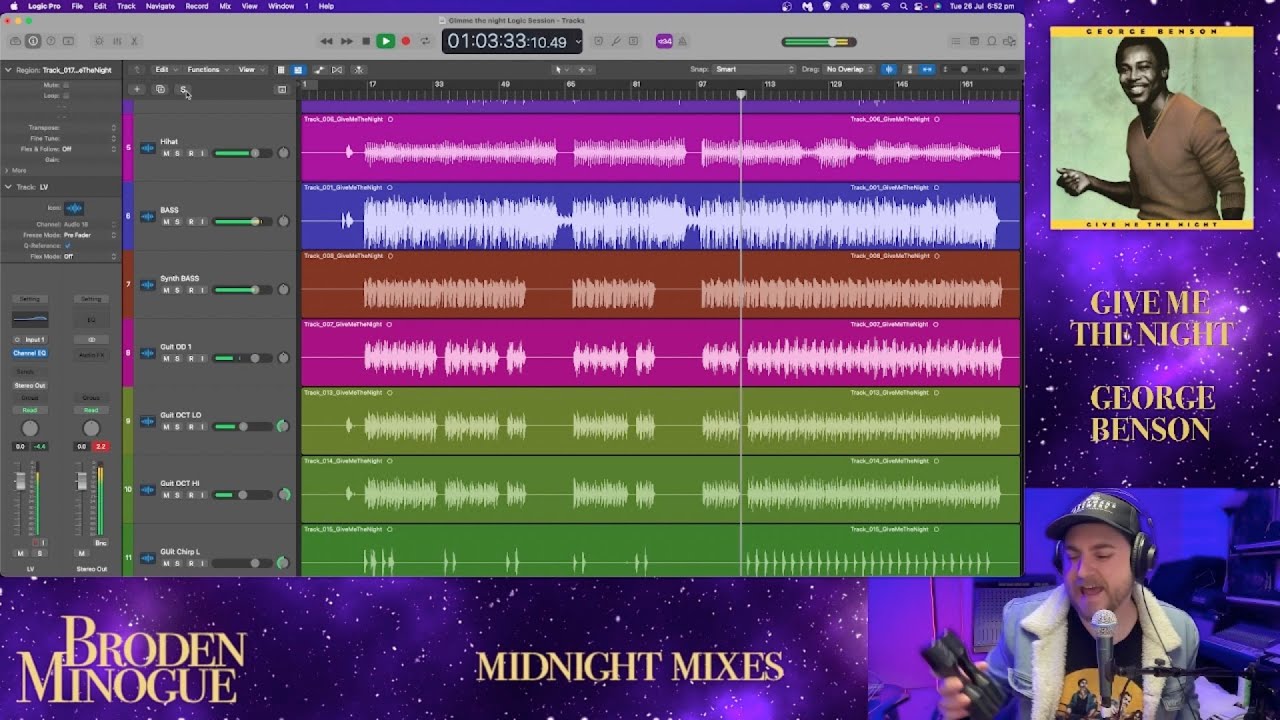Open the media Browsers icon
Screen dimensions: 1280x720
[1009, 41]
